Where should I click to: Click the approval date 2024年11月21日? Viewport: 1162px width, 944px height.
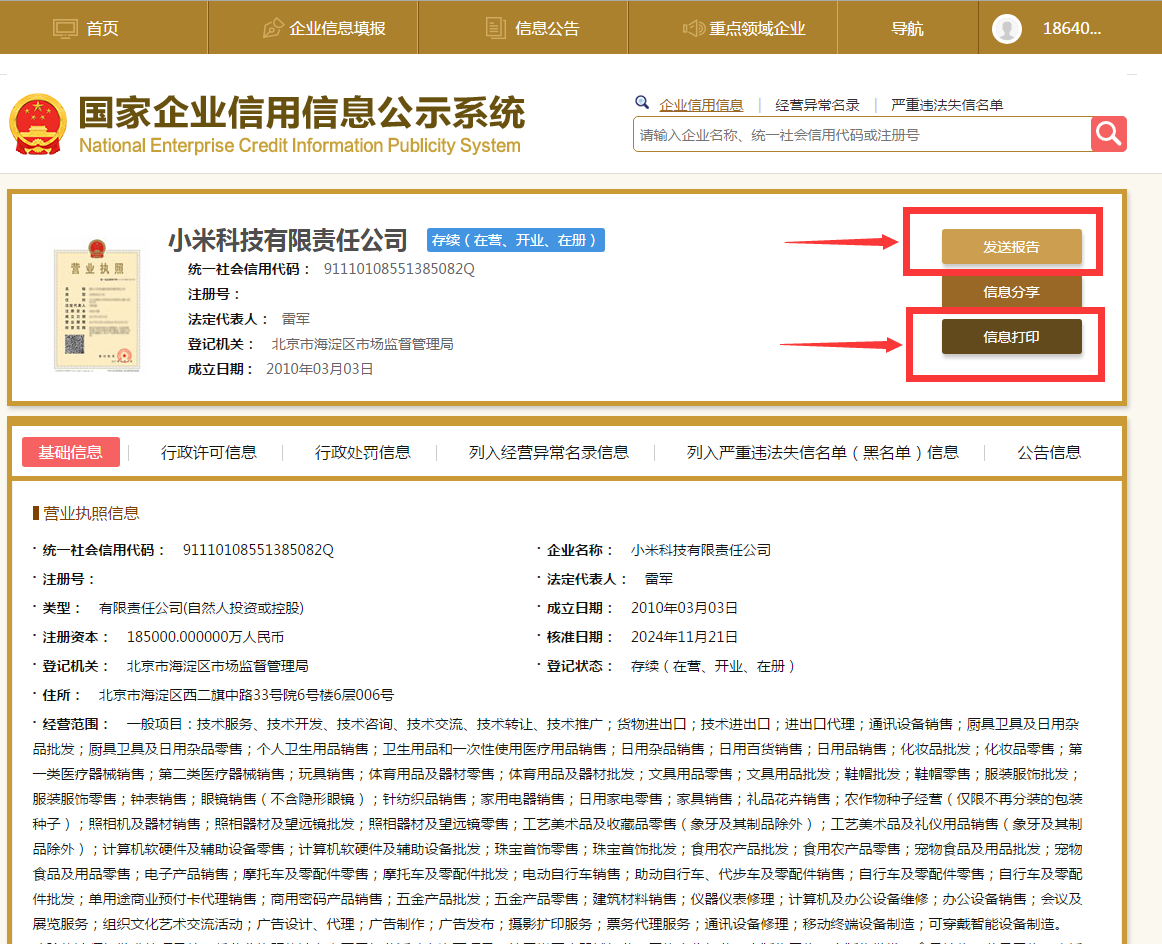[684, 636]
